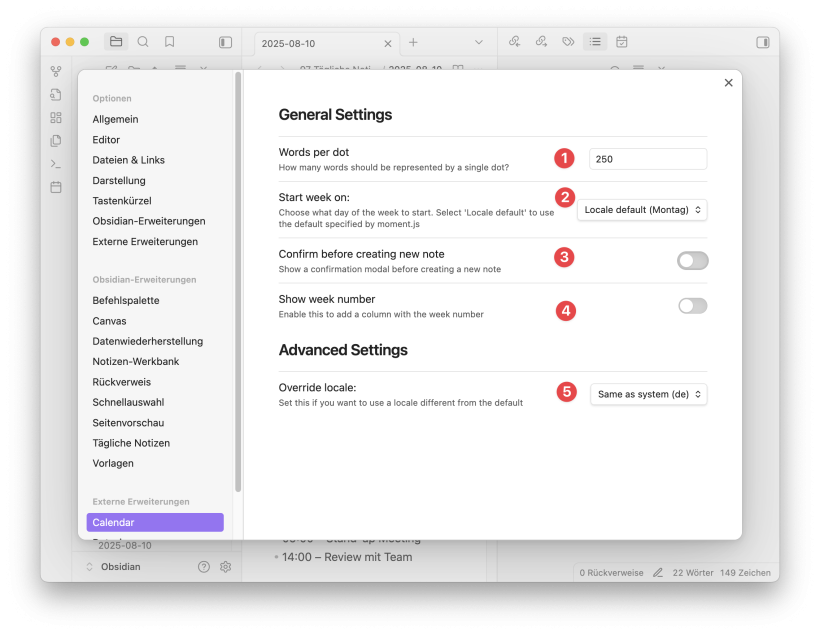Screen dimensions: 820x635
Task: Open Obsidian-Erweiterungen settings entry
Action: point(149,221)
